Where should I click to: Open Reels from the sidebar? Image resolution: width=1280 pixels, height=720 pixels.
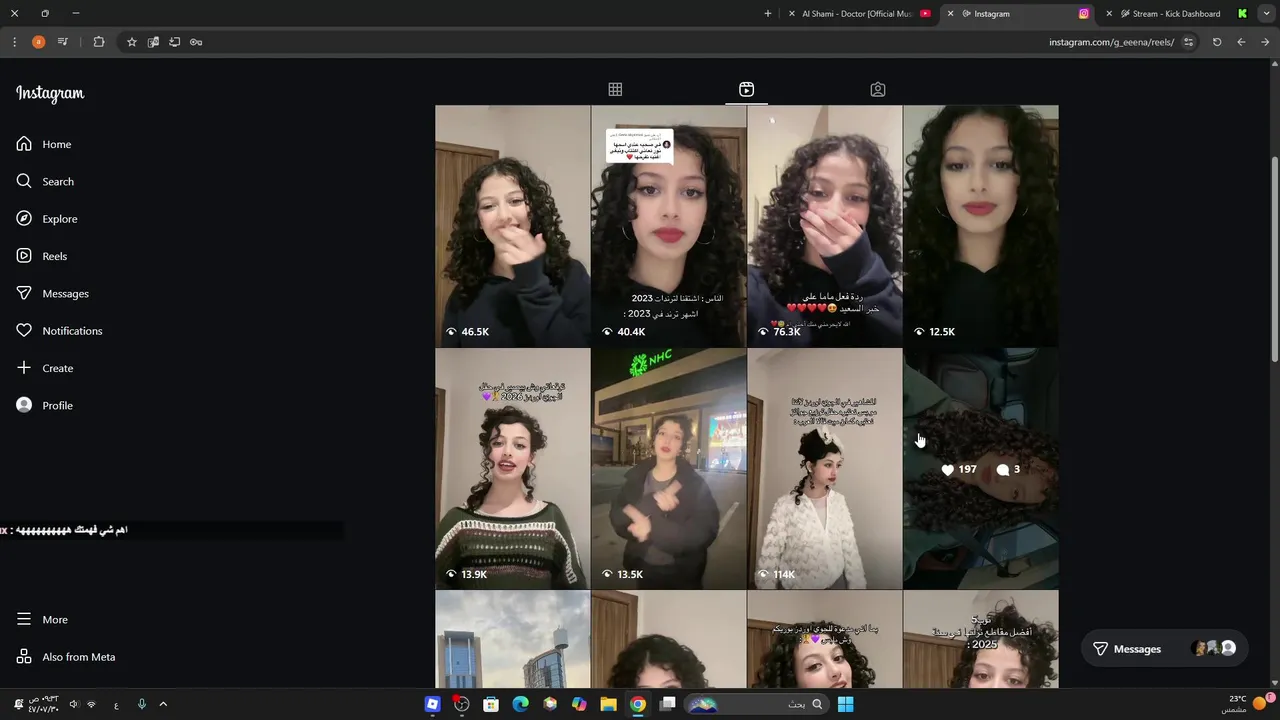pos(42,256)
